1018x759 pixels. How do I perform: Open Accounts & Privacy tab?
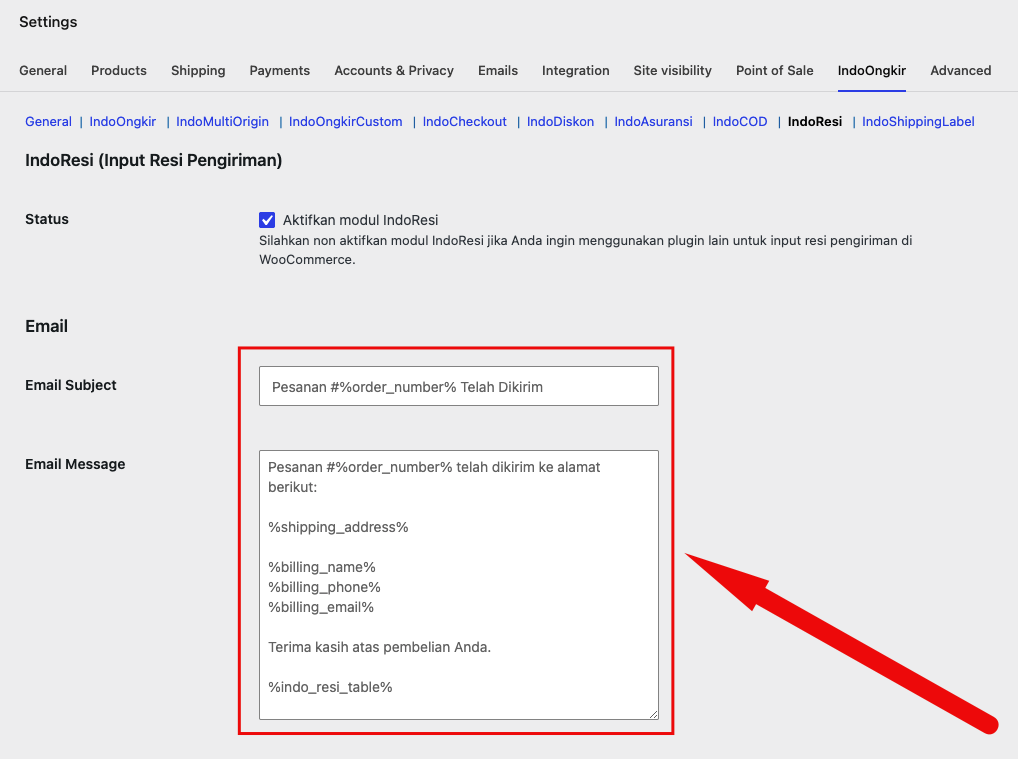point(394,70)
